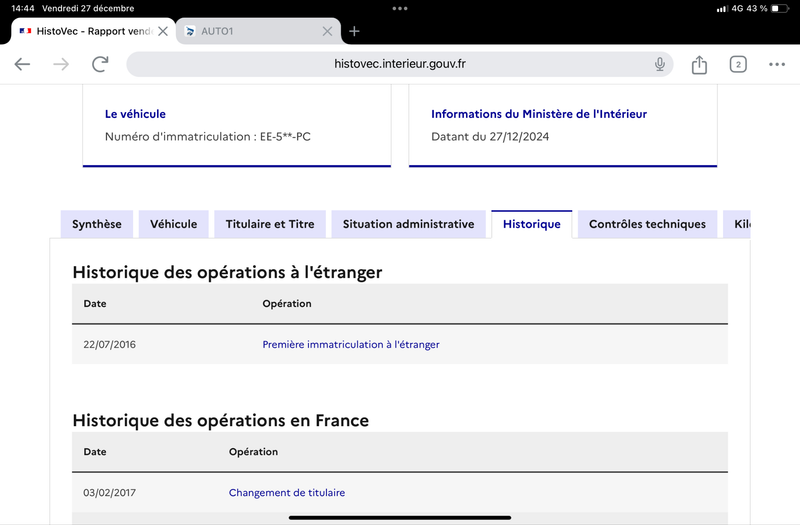The image size is (800, 525).
Task: Click Informations du Ministère de l'Intérieur heading
Action: point(539,114)
